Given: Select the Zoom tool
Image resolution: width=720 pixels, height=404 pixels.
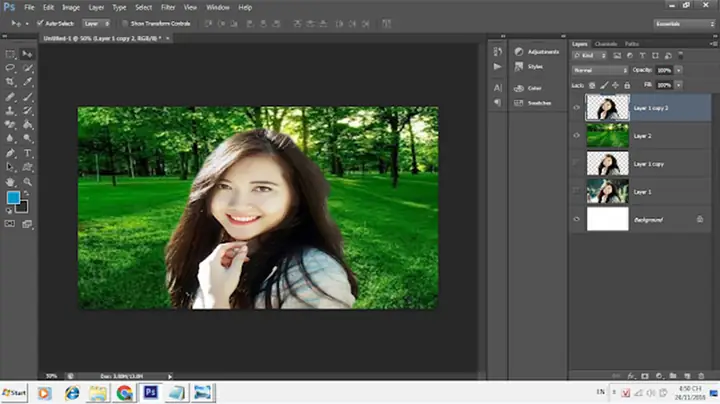Looking at the screenshot, I should click(x=28, y=182).
